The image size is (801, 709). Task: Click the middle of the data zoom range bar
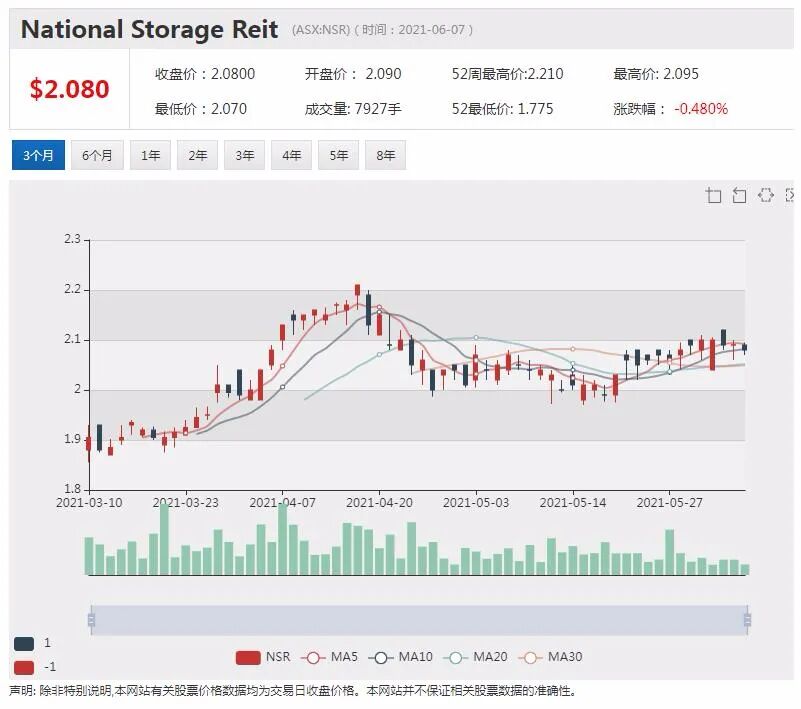(x=419, y=620)
